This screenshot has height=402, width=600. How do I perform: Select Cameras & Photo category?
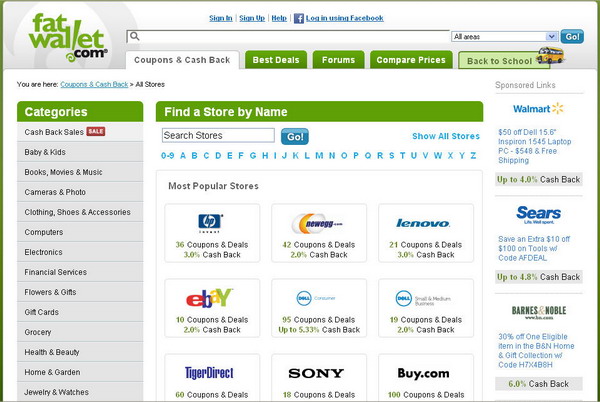[x=80, y=192]
